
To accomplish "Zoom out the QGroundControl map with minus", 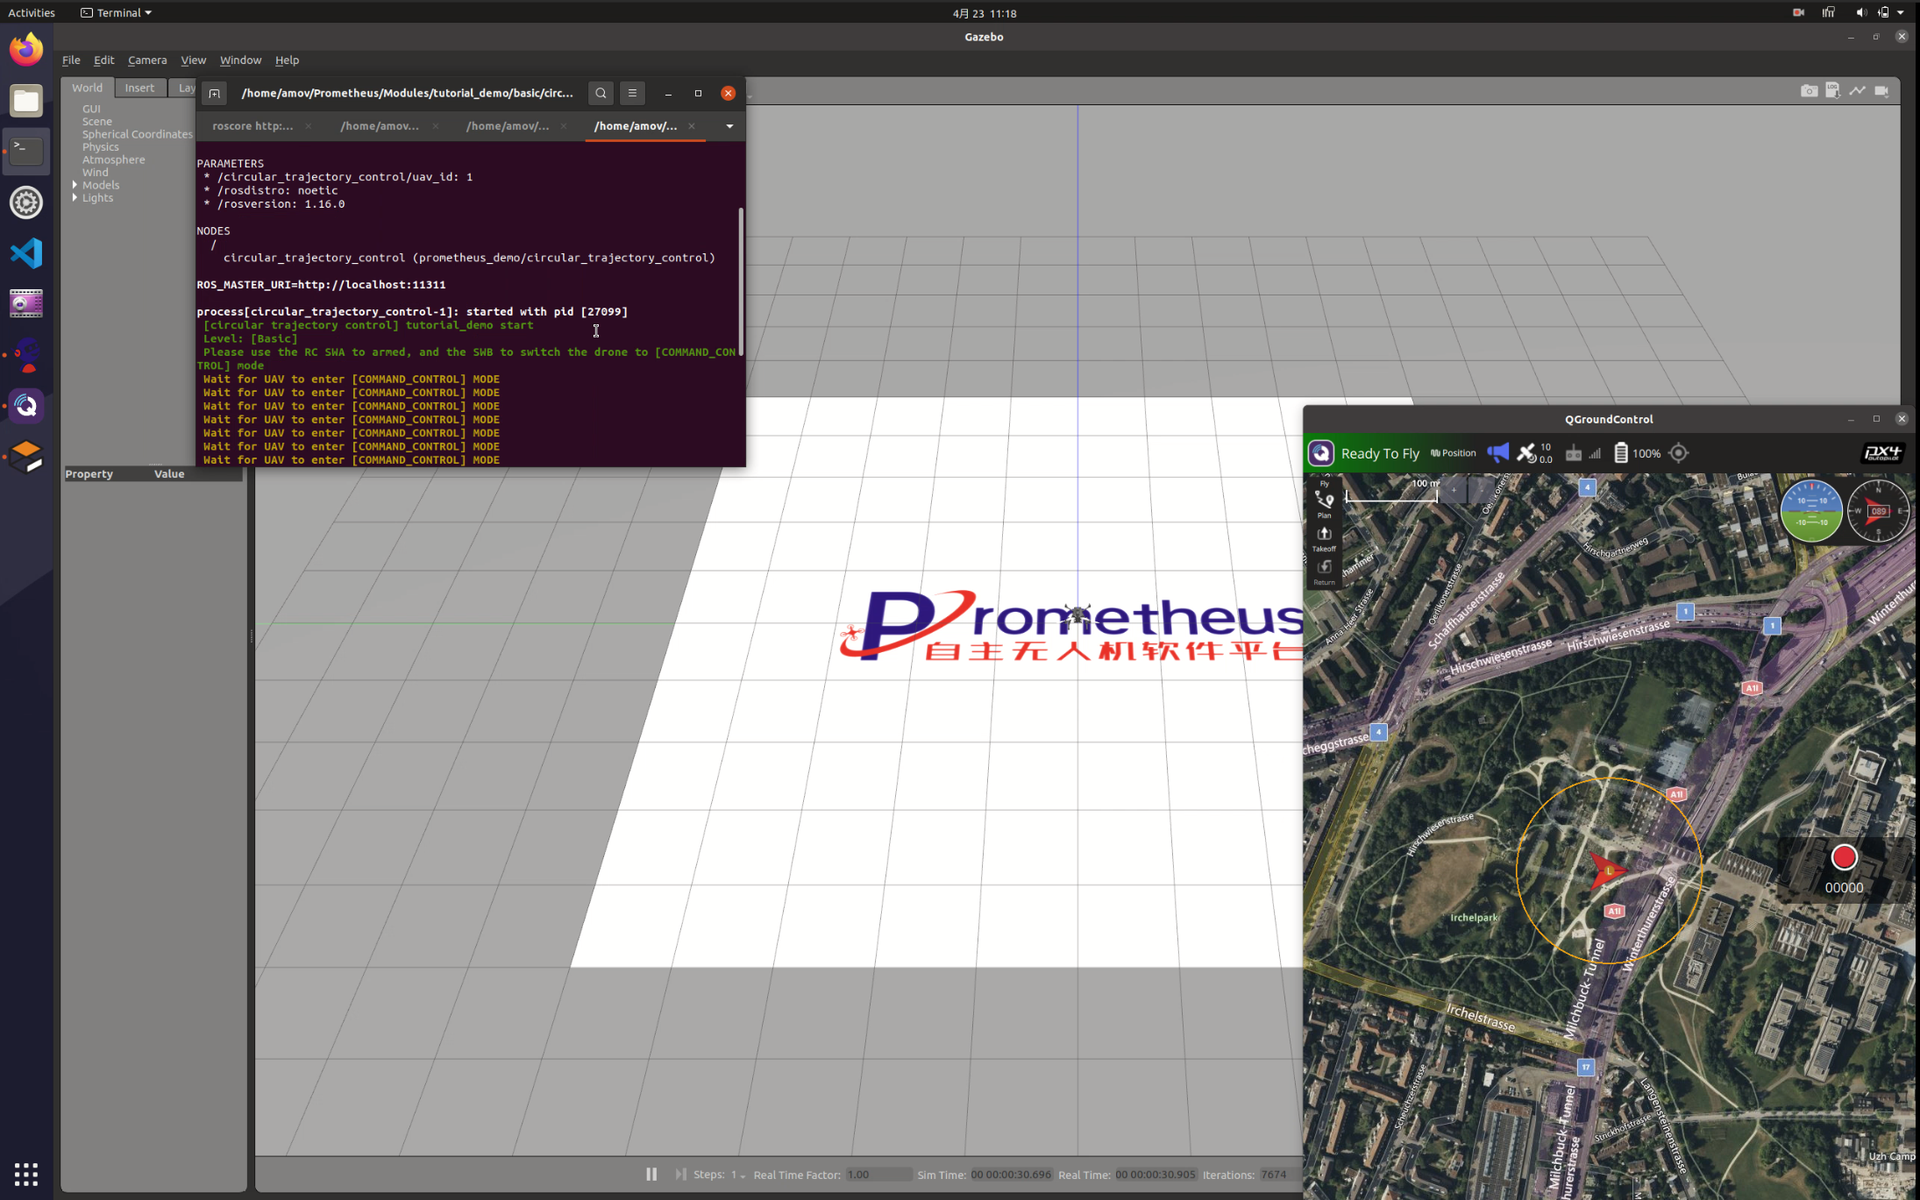I will point(1482,490).
